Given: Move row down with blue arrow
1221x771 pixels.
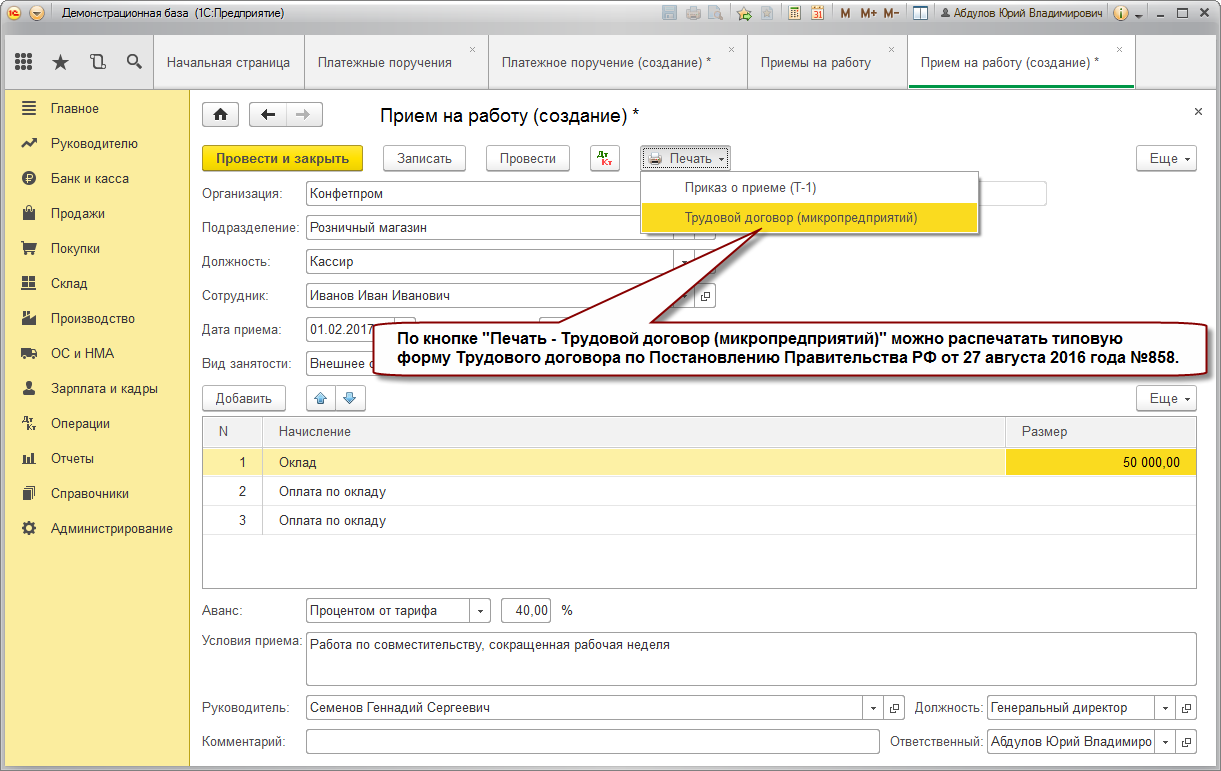Looking at the screenshot, I should (349, 398).
